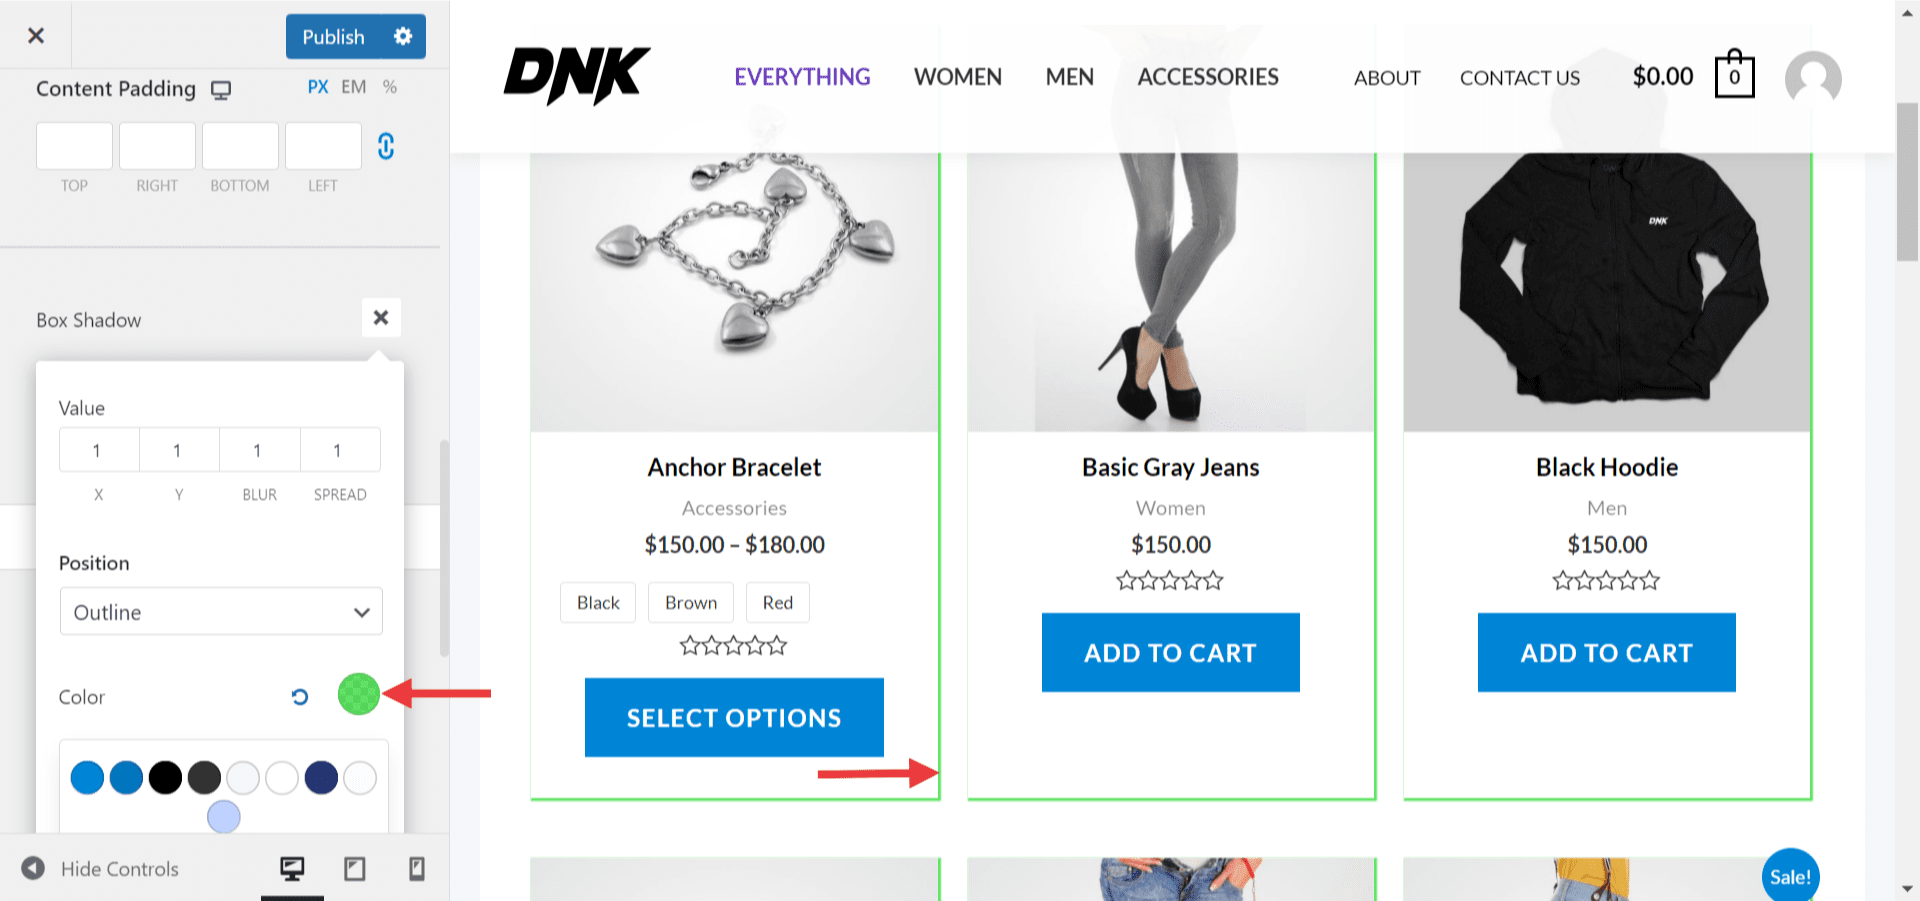Click Select Options for Anchor Bracelet

tap(733, 717)
